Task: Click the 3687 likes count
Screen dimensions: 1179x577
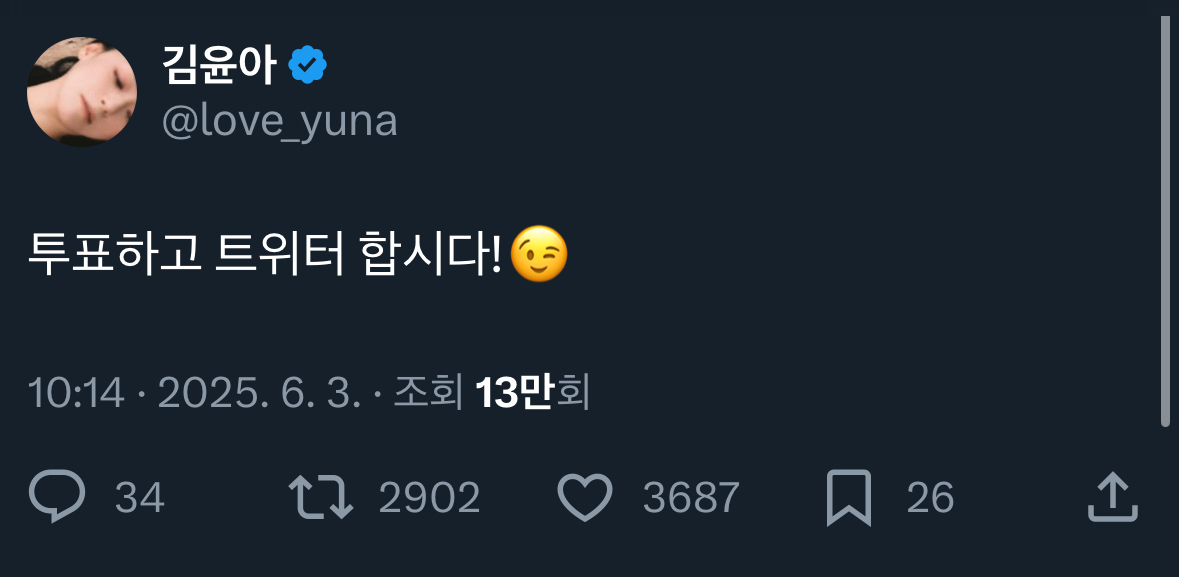Action: click(691, 497)
